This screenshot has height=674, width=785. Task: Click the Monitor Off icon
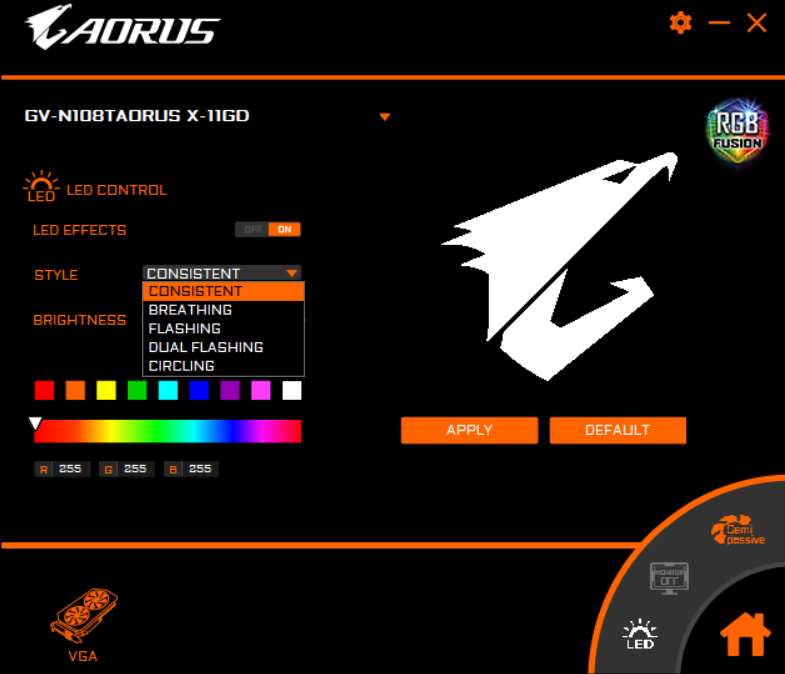[x=669, y=577]
